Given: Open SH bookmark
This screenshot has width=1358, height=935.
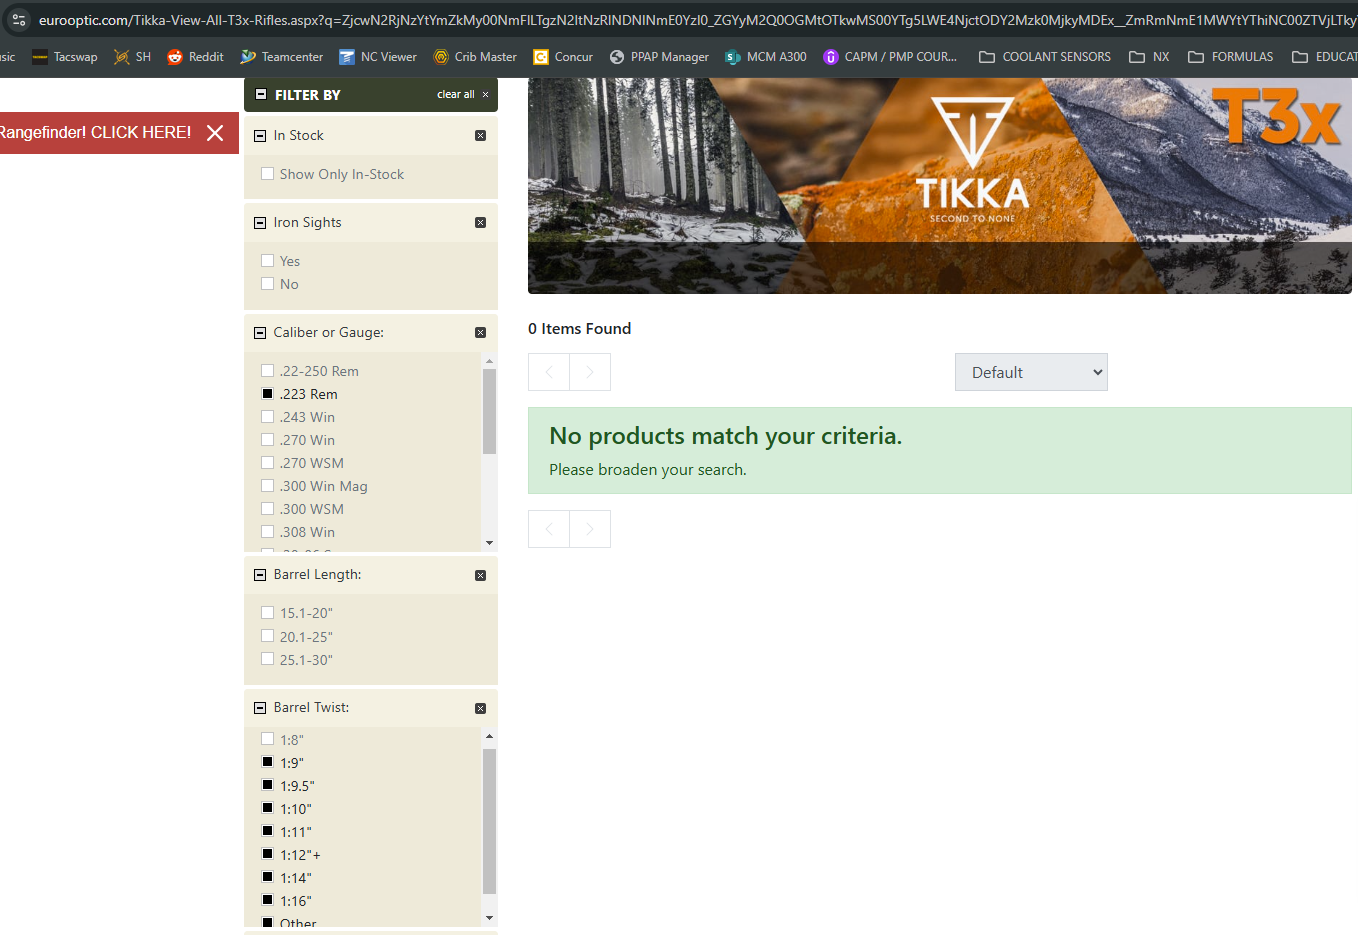Looking at the screenshot, I should tap(132, 57).
